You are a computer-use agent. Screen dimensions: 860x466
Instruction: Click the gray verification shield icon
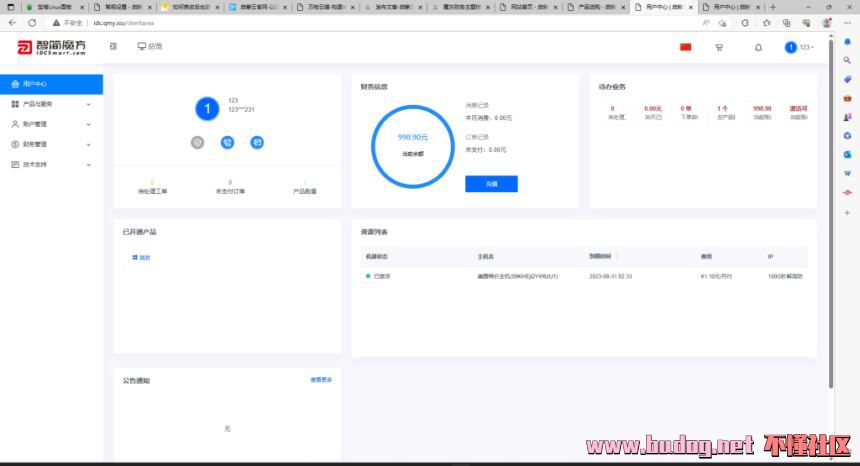pyautogui.click(x=198, y=142)
